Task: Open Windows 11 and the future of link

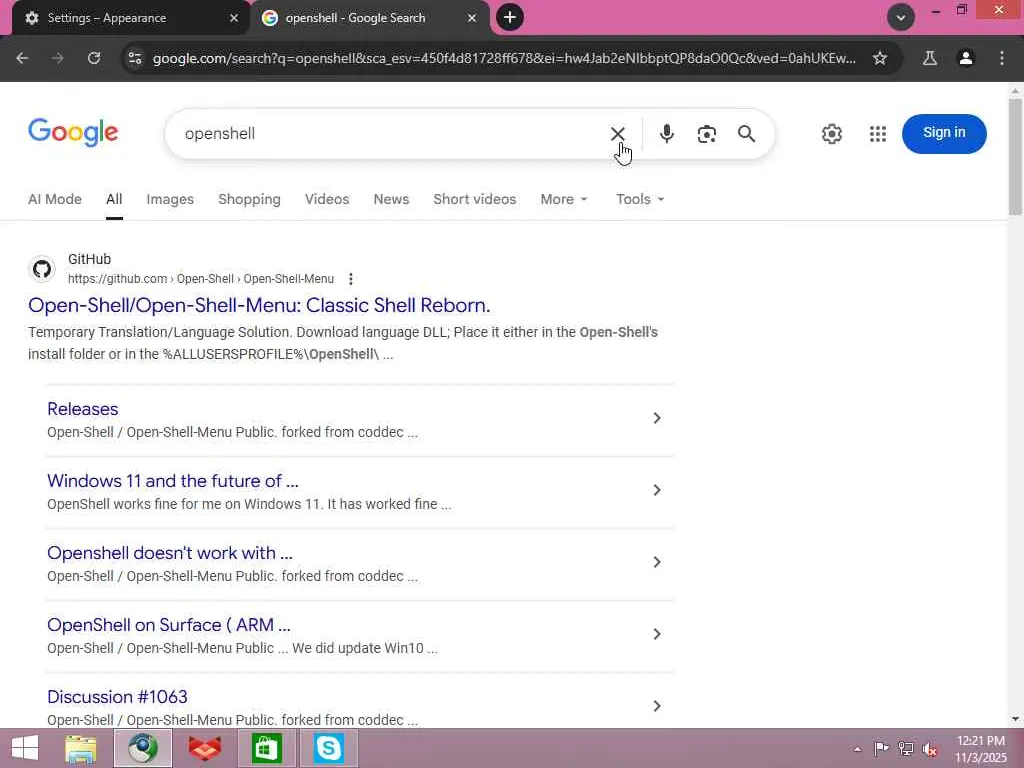Action: [172, 481]
